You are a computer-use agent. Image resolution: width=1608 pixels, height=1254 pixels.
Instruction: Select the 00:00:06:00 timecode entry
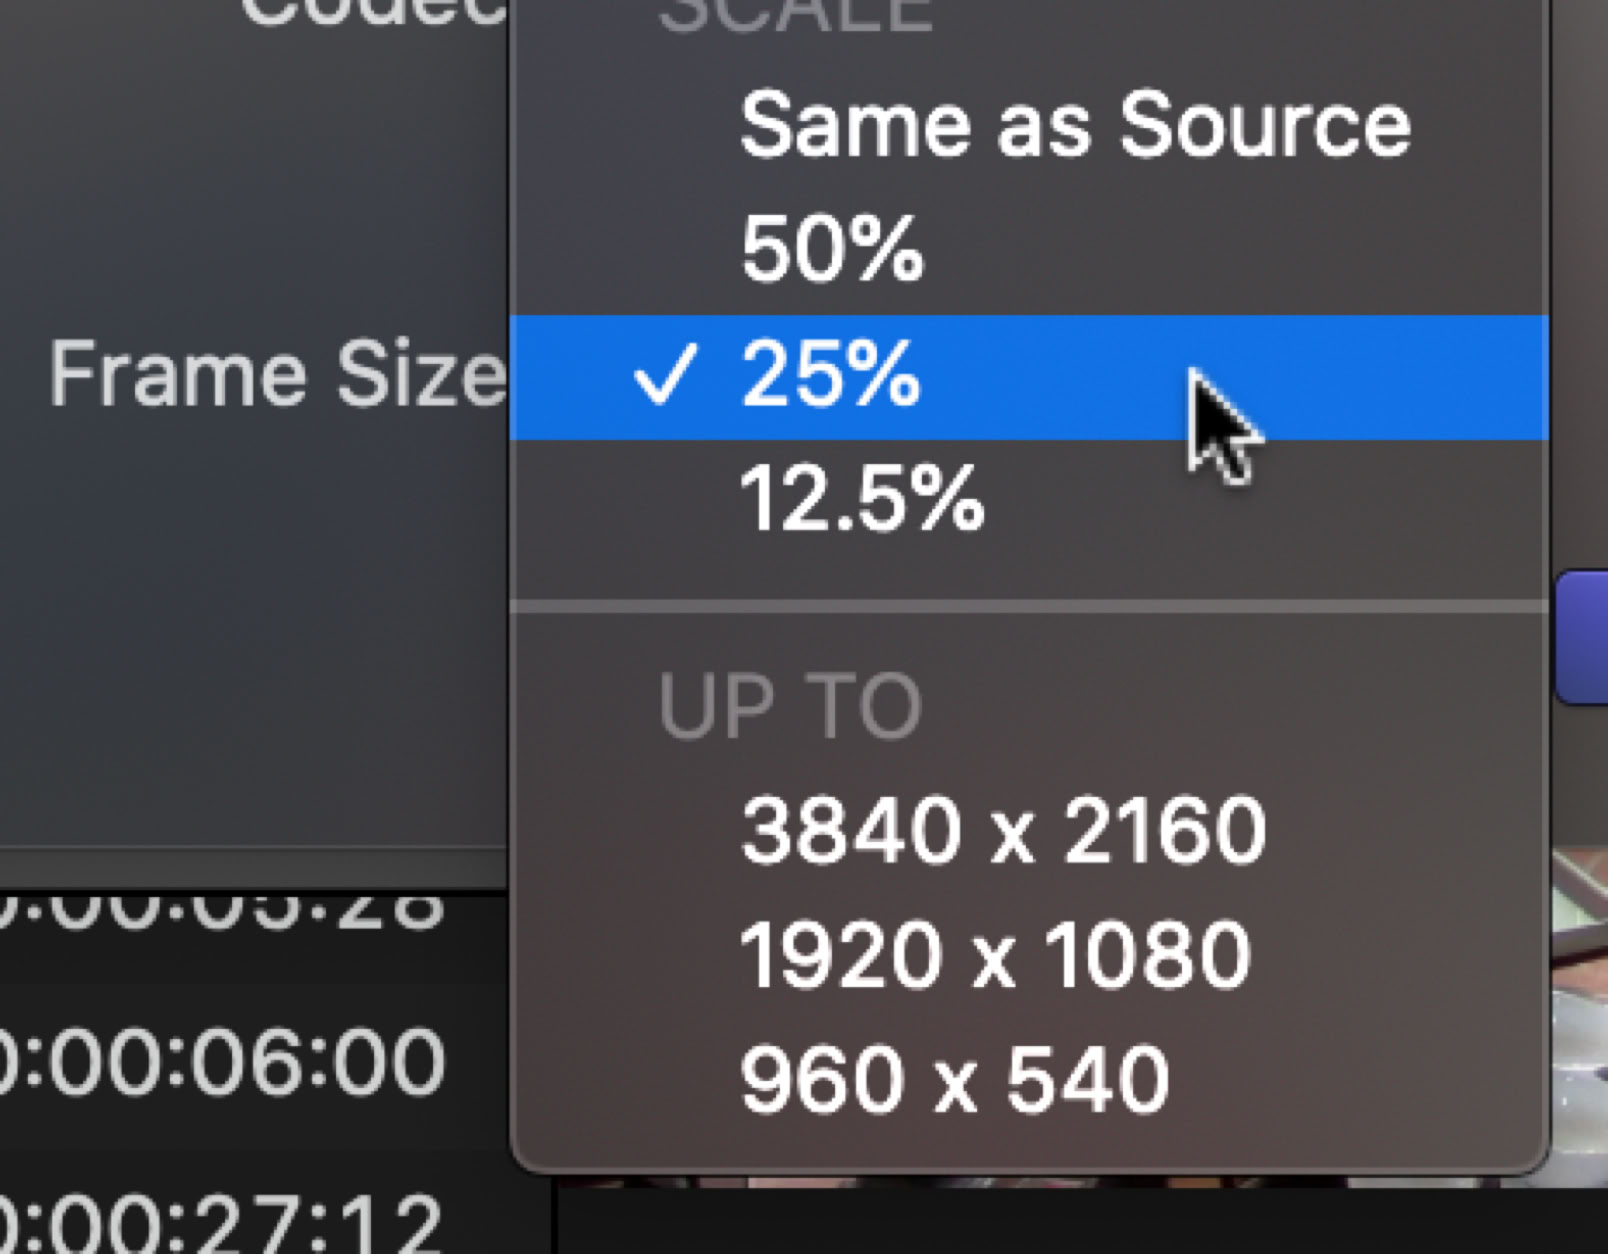point(222,1062)
